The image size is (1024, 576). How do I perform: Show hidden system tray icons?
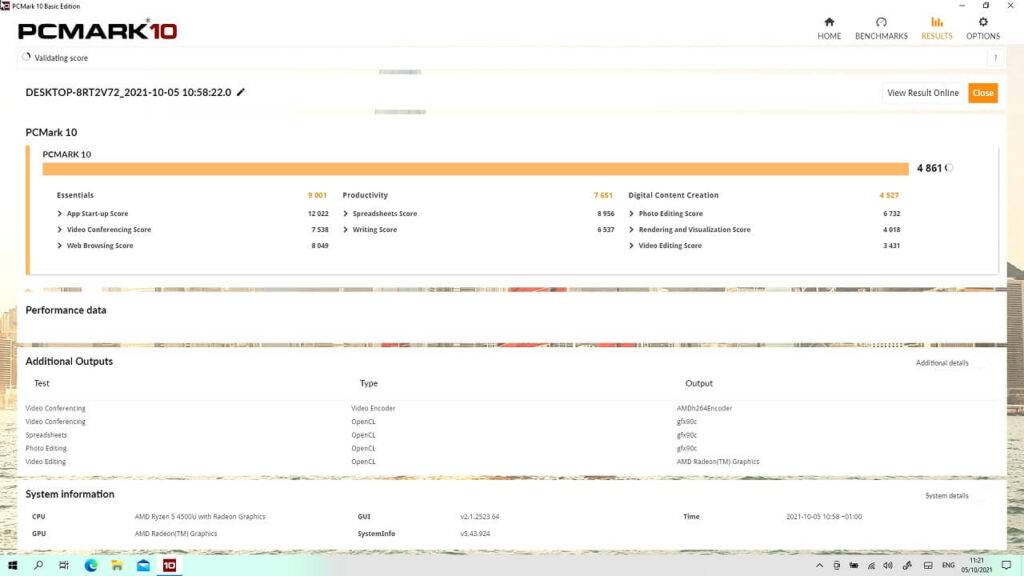820,566
